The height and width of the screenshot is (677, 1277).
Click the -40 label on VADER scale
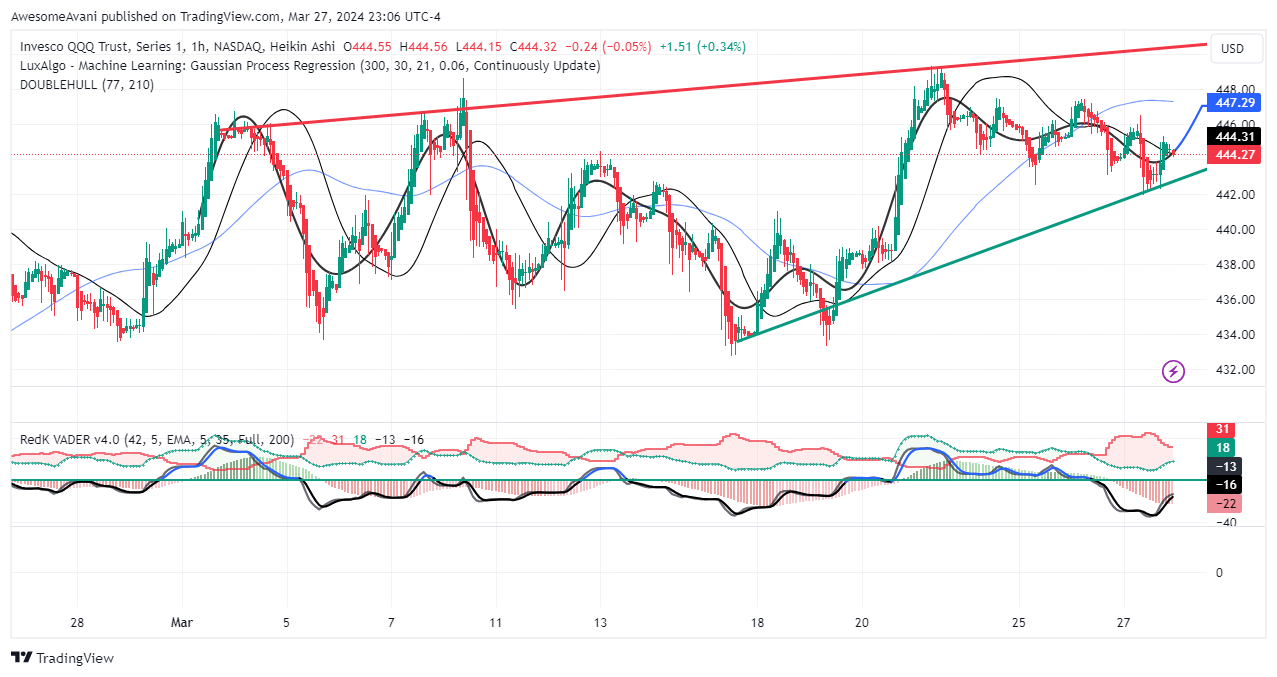point(1226,522)
